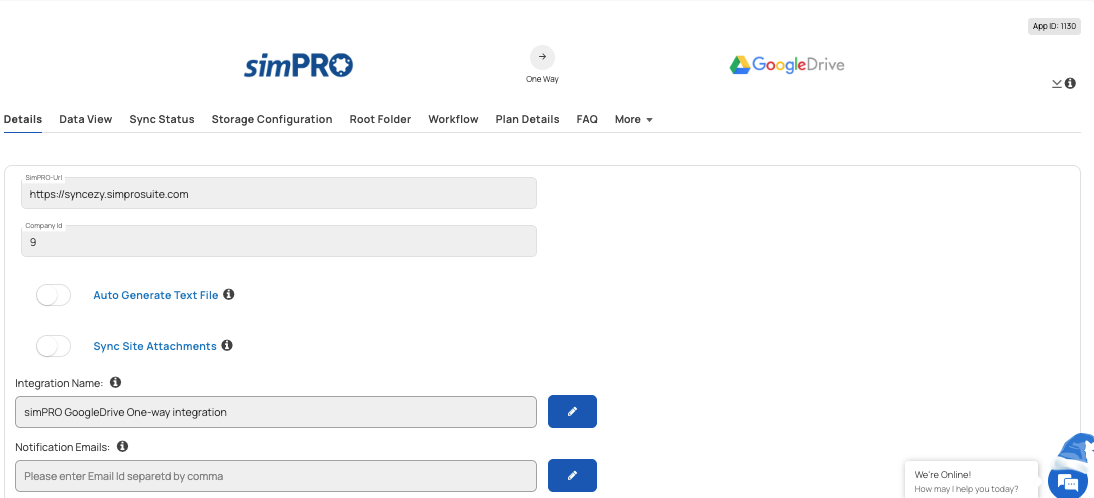Click the 'Integration Name:' label text
Screen dimensions: 1094x498
59,383
